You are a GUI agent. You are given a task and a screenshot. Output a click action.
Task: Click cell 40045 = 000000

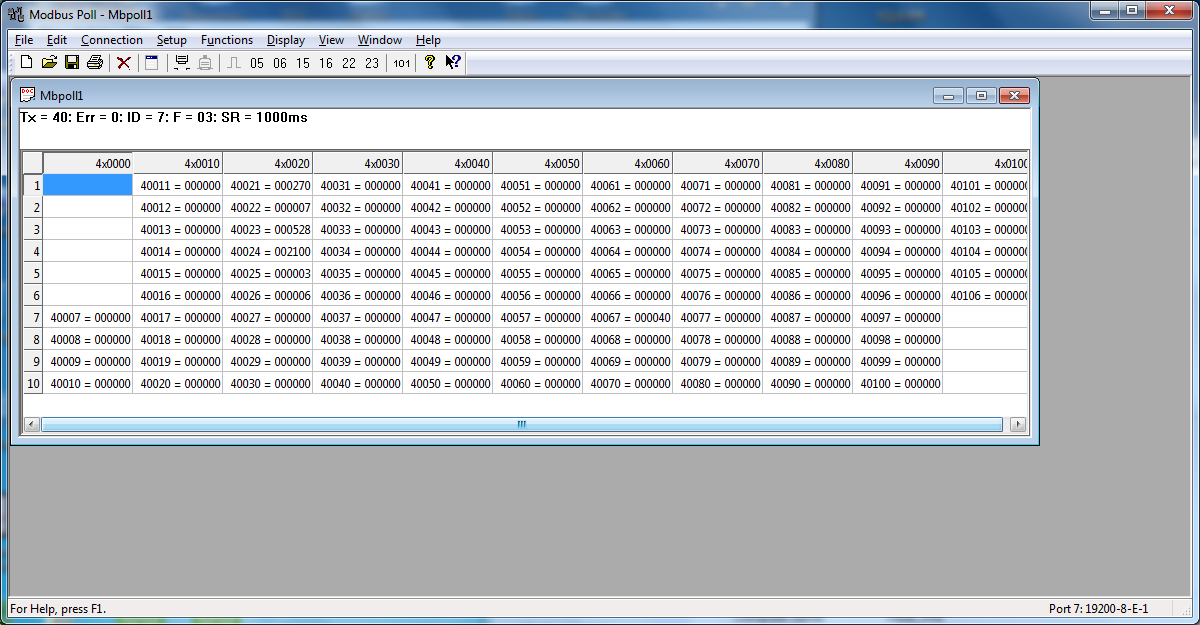point(448,273)
